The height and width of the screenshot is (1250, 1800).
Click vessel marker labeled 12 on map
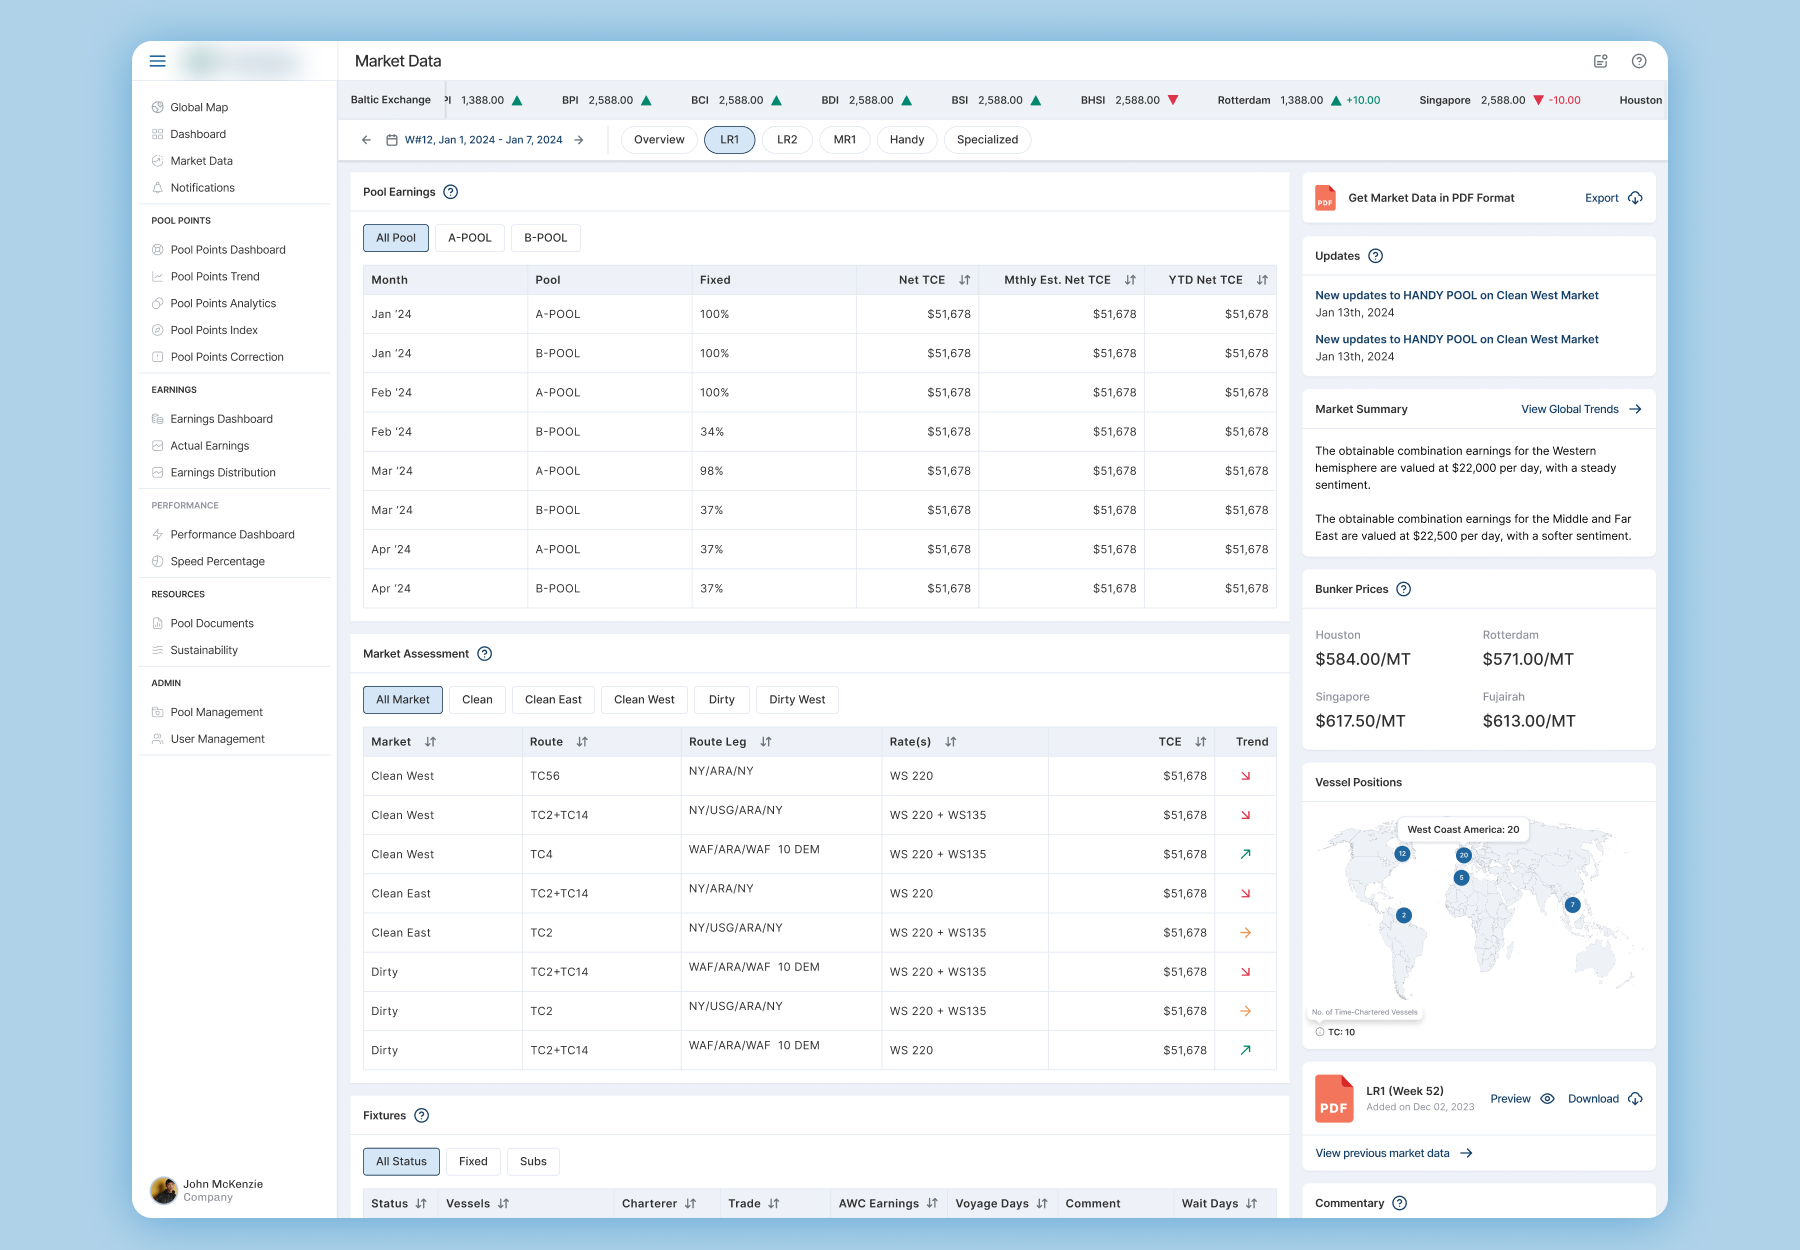[1402, 854]
